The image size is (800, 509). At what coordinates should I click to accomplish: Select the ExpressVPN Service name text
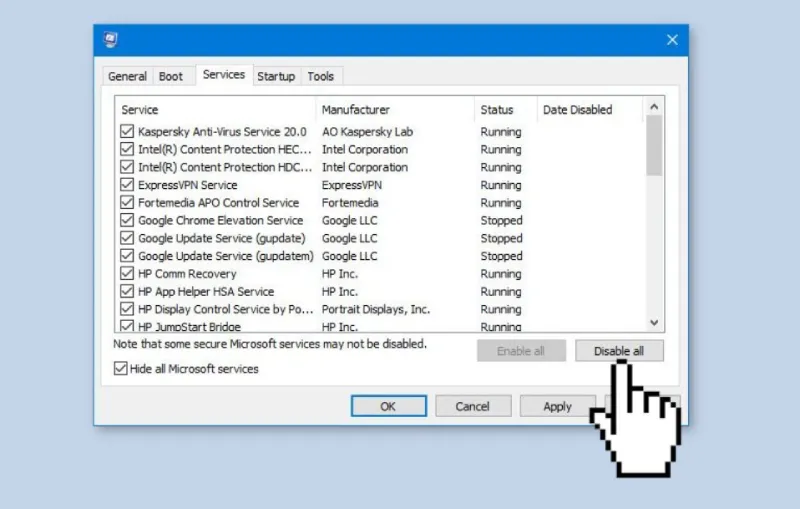click(x=188, y=185)
